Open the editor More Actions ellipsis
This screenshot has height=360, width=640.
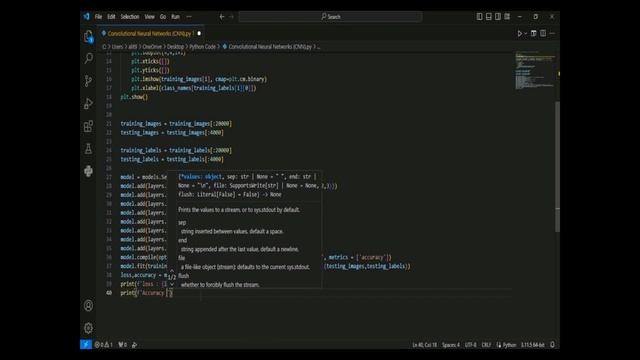552,33
